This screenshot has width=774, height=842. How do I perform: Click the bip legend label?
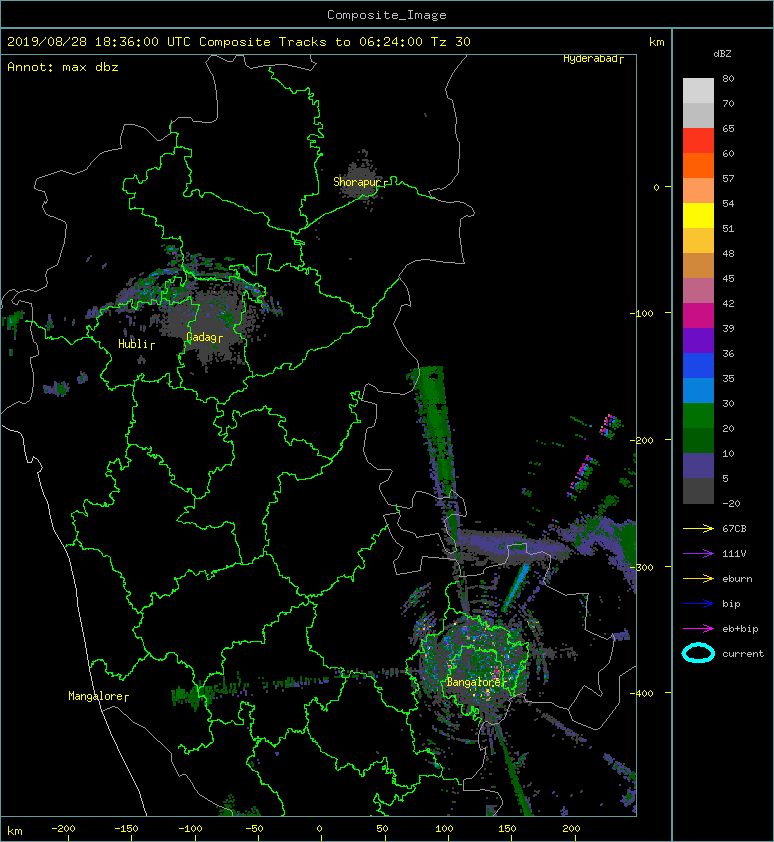click(x=731, y=604)
